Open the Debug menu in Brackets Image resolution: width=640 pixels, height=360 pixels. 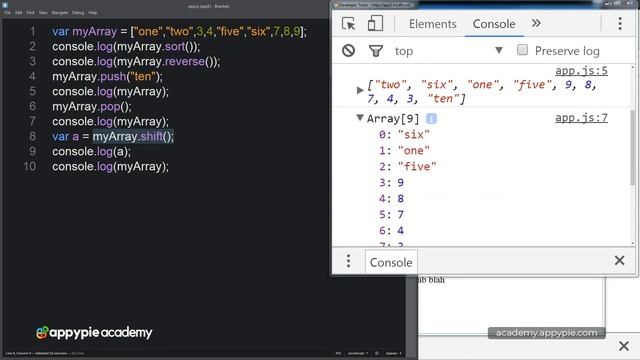78,13
